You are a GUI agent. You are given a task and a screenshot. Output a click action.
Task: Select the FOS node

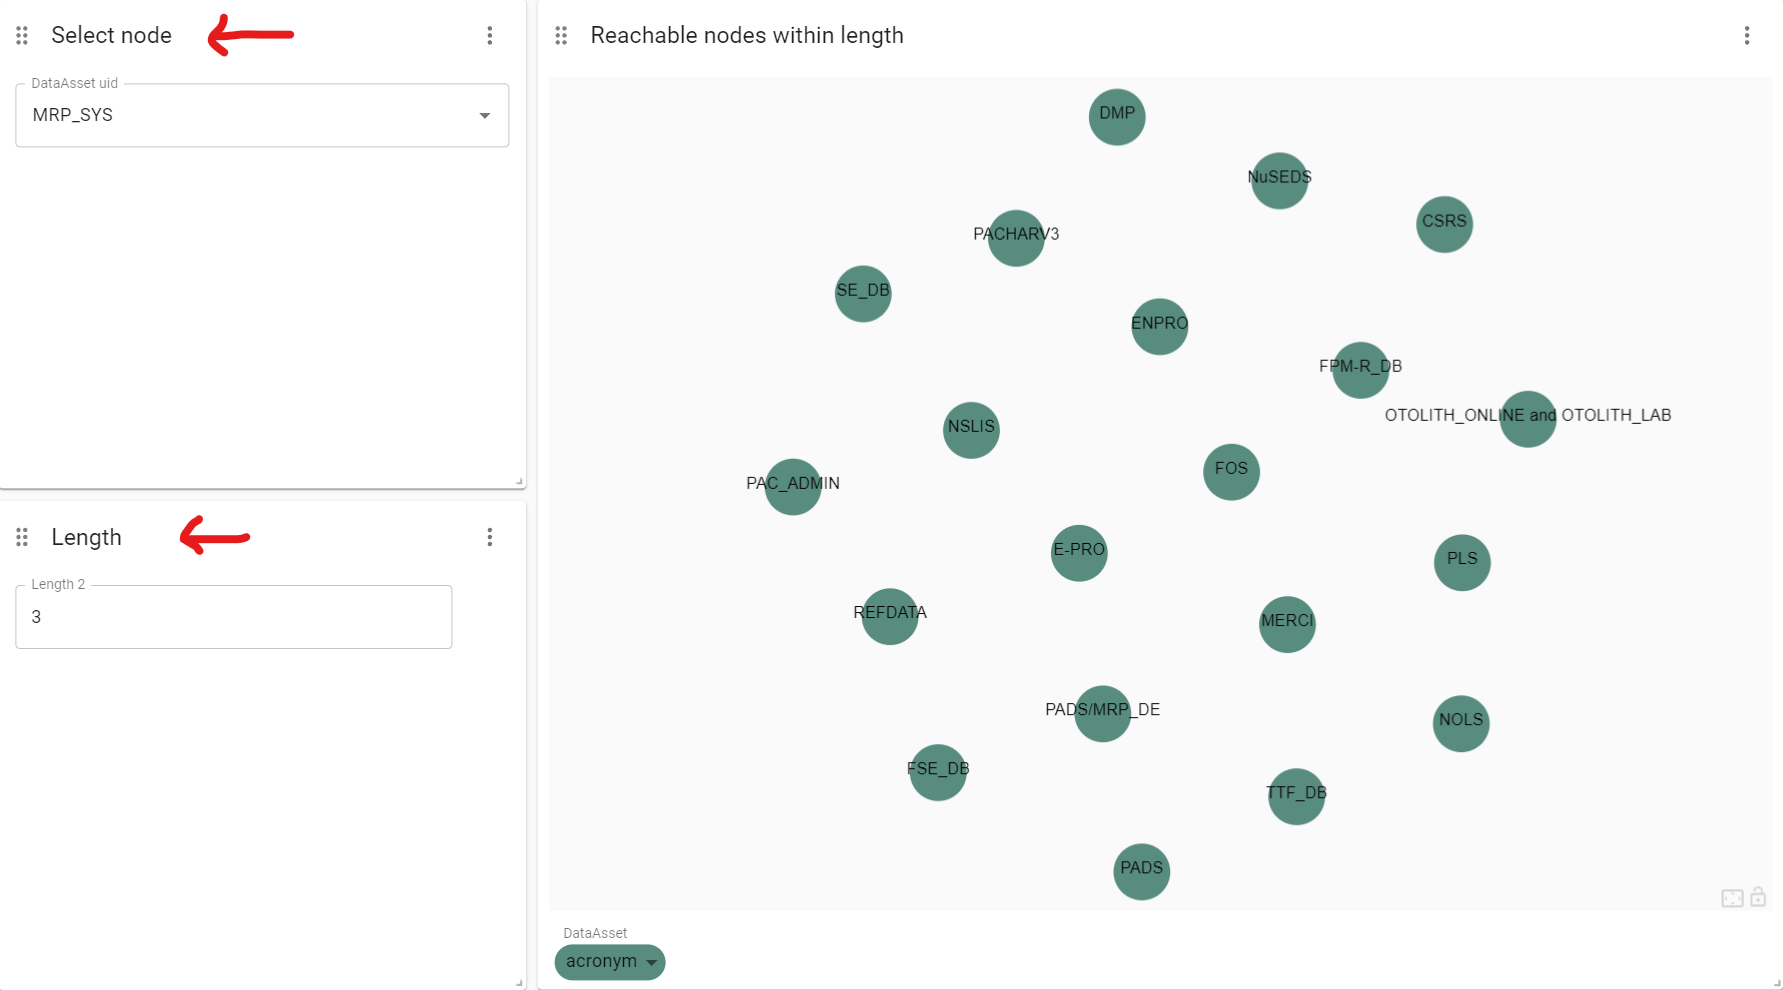pos(1231,472)
